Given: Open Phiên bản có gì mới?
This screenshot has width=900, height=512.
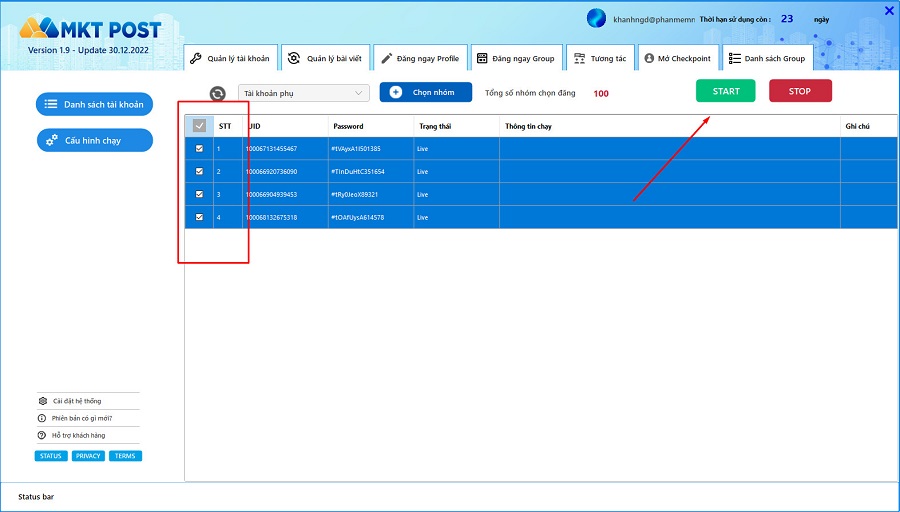Looking at the screenshot, I should pyautogui.click(x=75, y=418).
